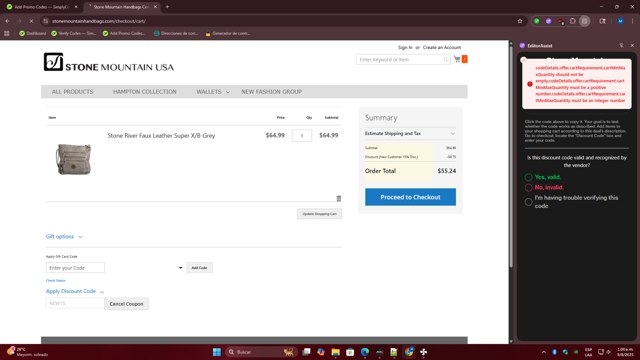
Task: Open File Explorer from the taskbar
Action: (336, 352)
